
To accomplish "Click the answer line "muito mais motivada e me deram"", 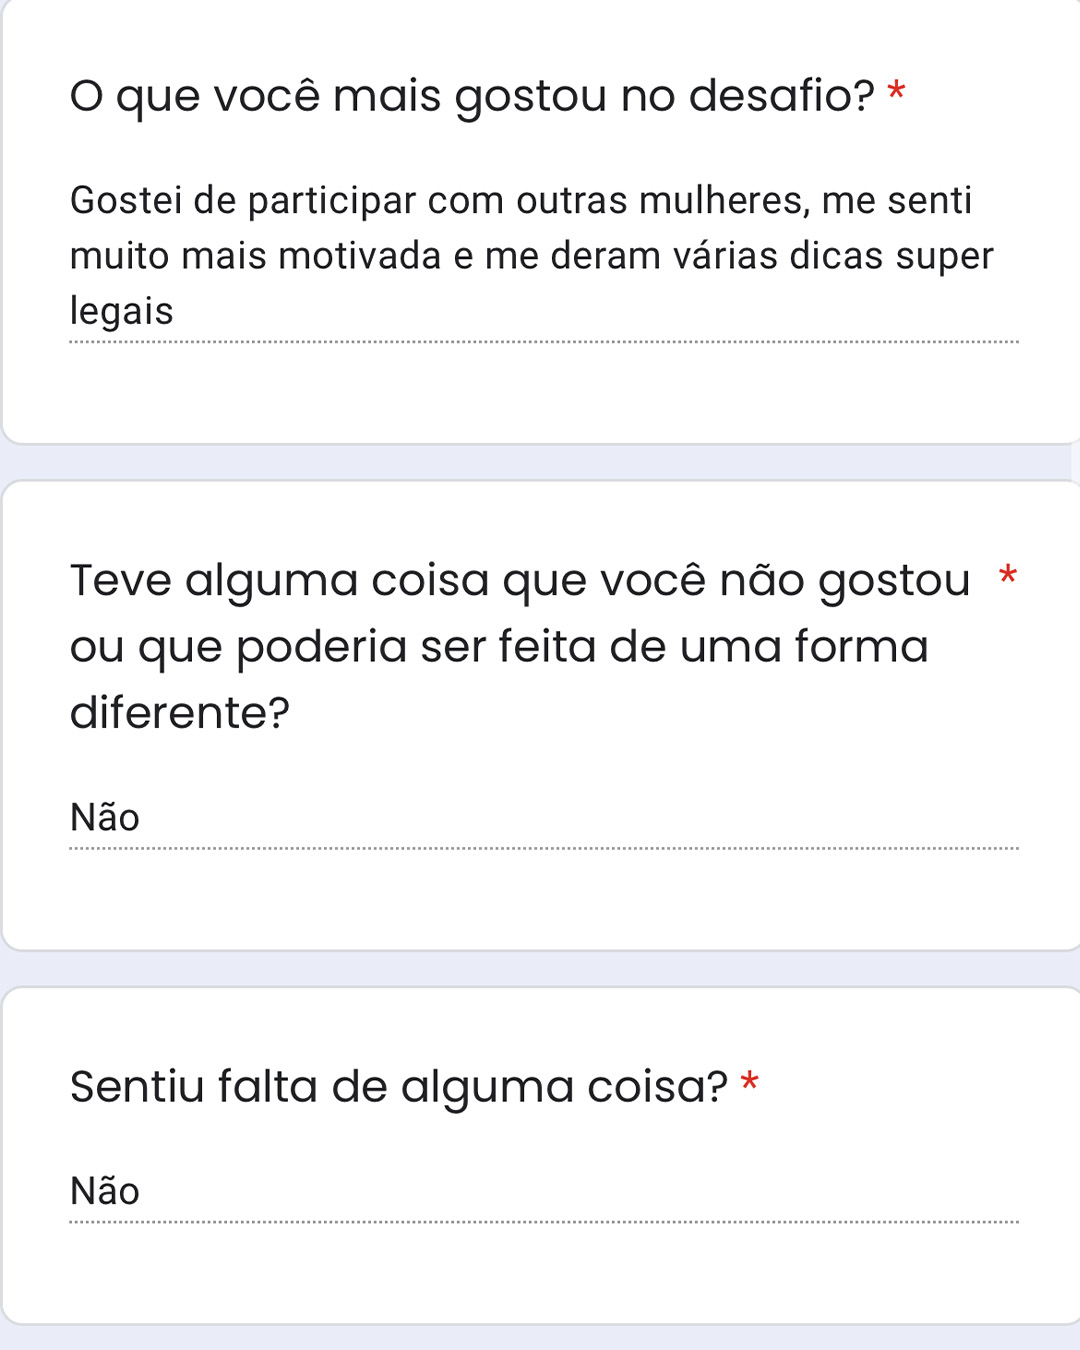I will click(370, 256).
